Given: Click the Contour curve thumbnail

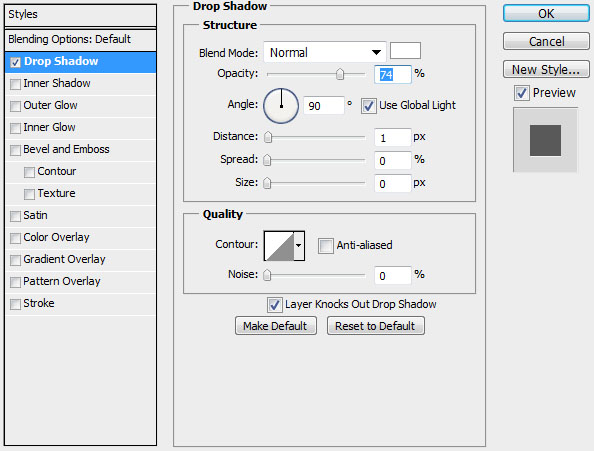Looking at the screenshot, I should point(279,246).
